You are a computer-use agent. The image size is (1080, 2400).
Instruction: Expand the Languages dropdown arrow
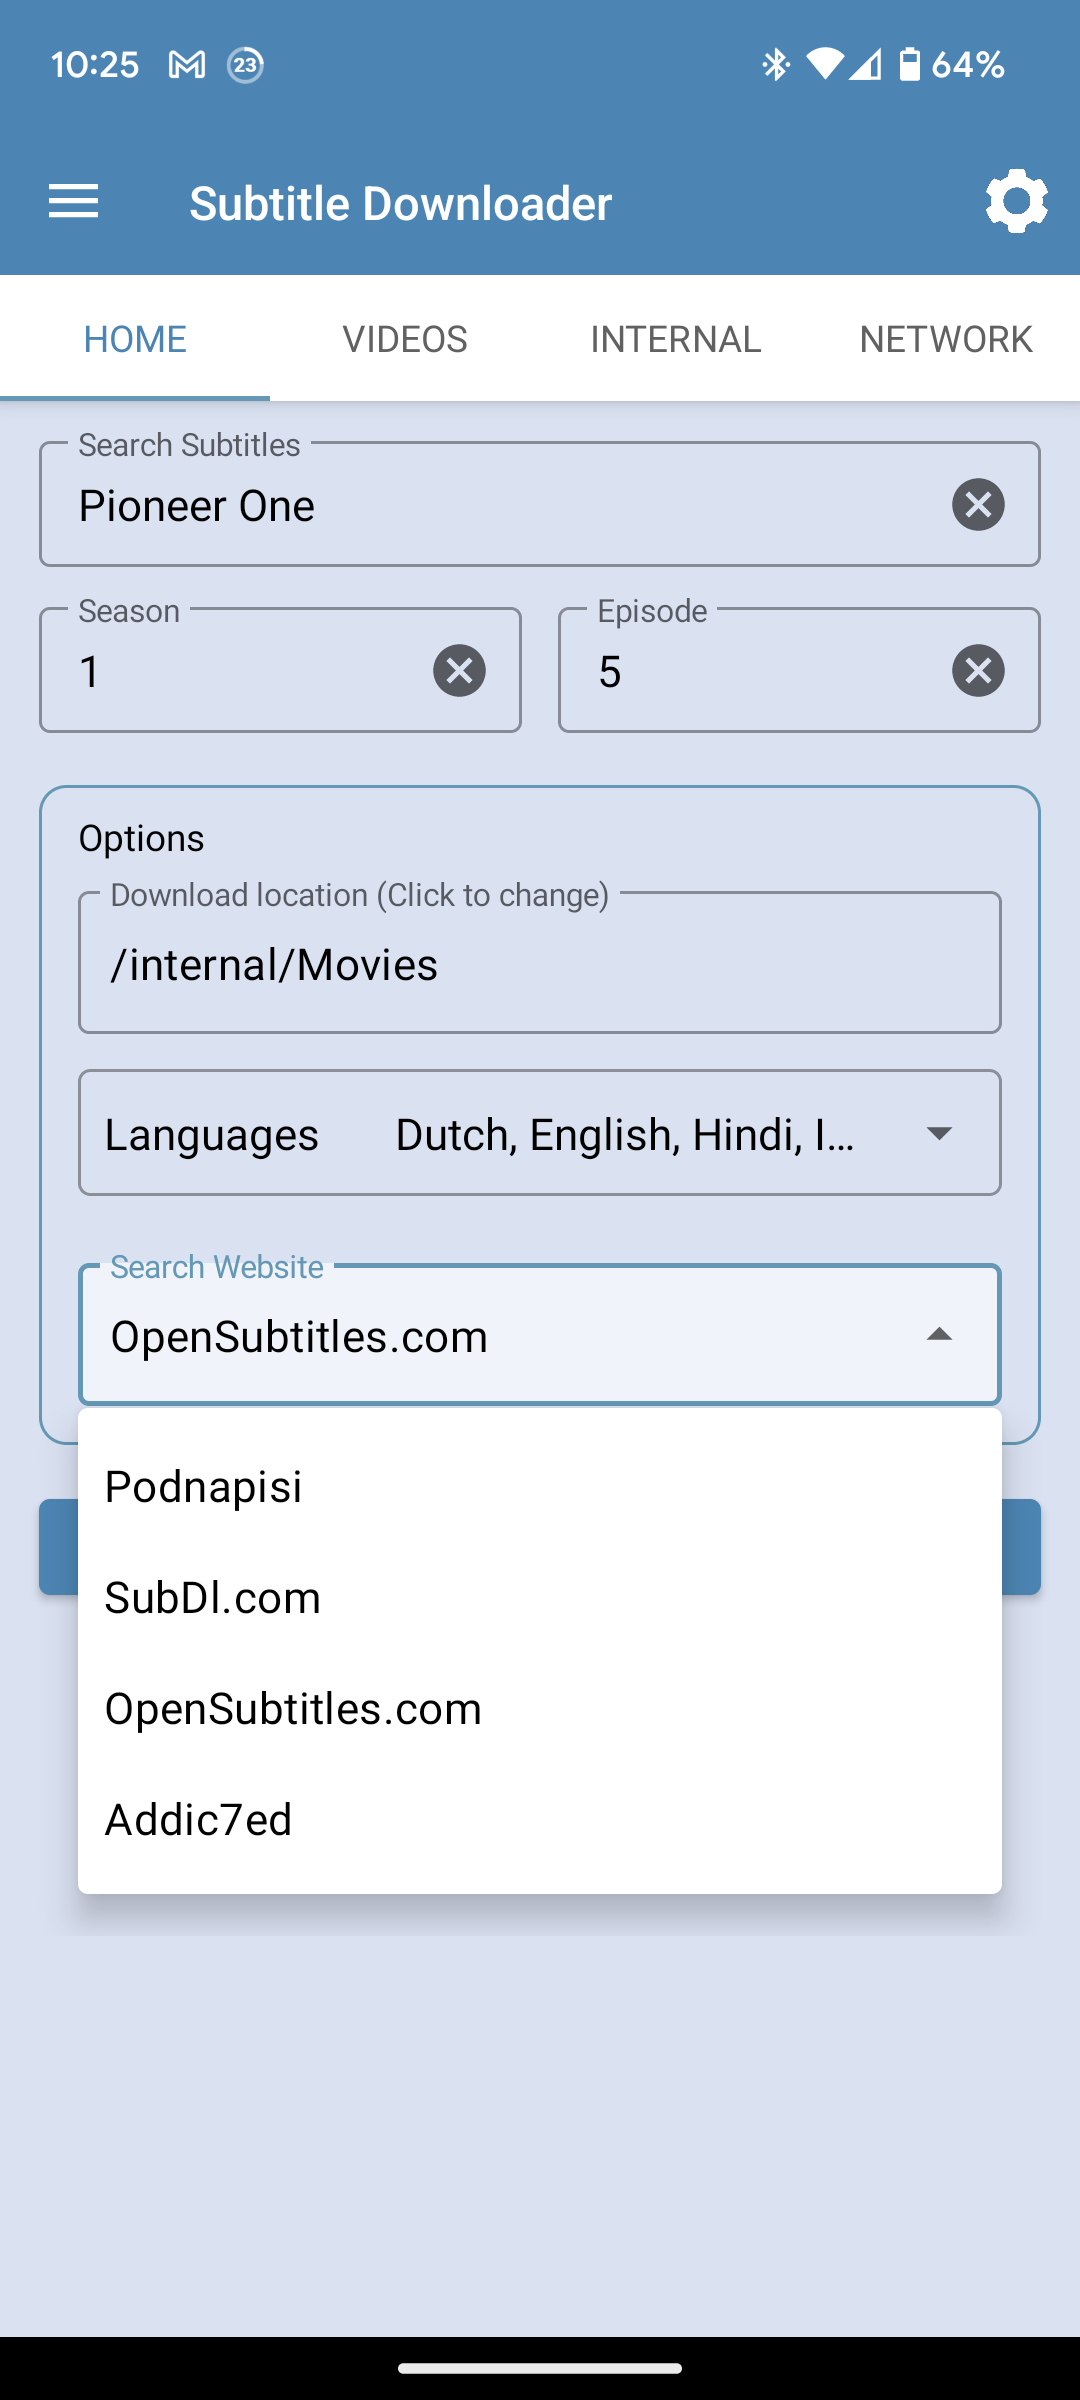click(938, 1134)
